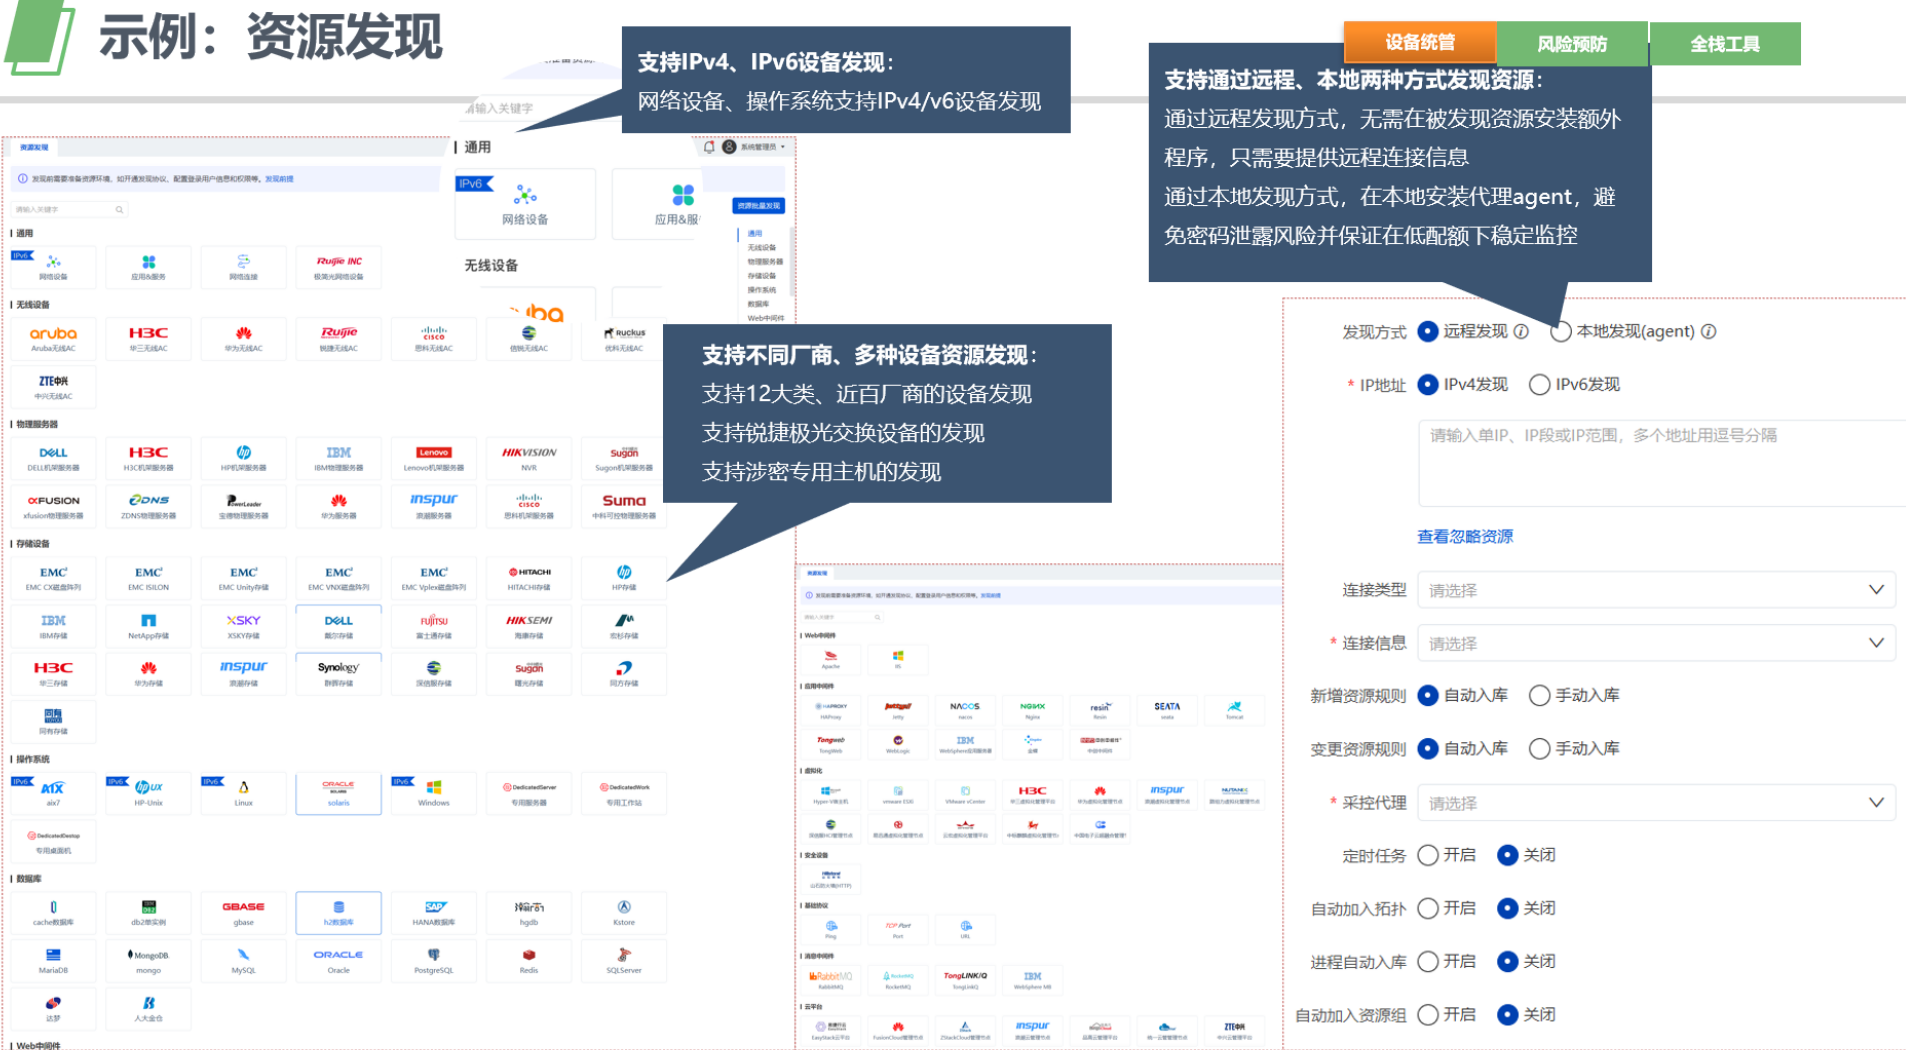The image size is (1906, 1050).
Task: Open the Fujitsu storage card
Action: click(x=434, y=627)
